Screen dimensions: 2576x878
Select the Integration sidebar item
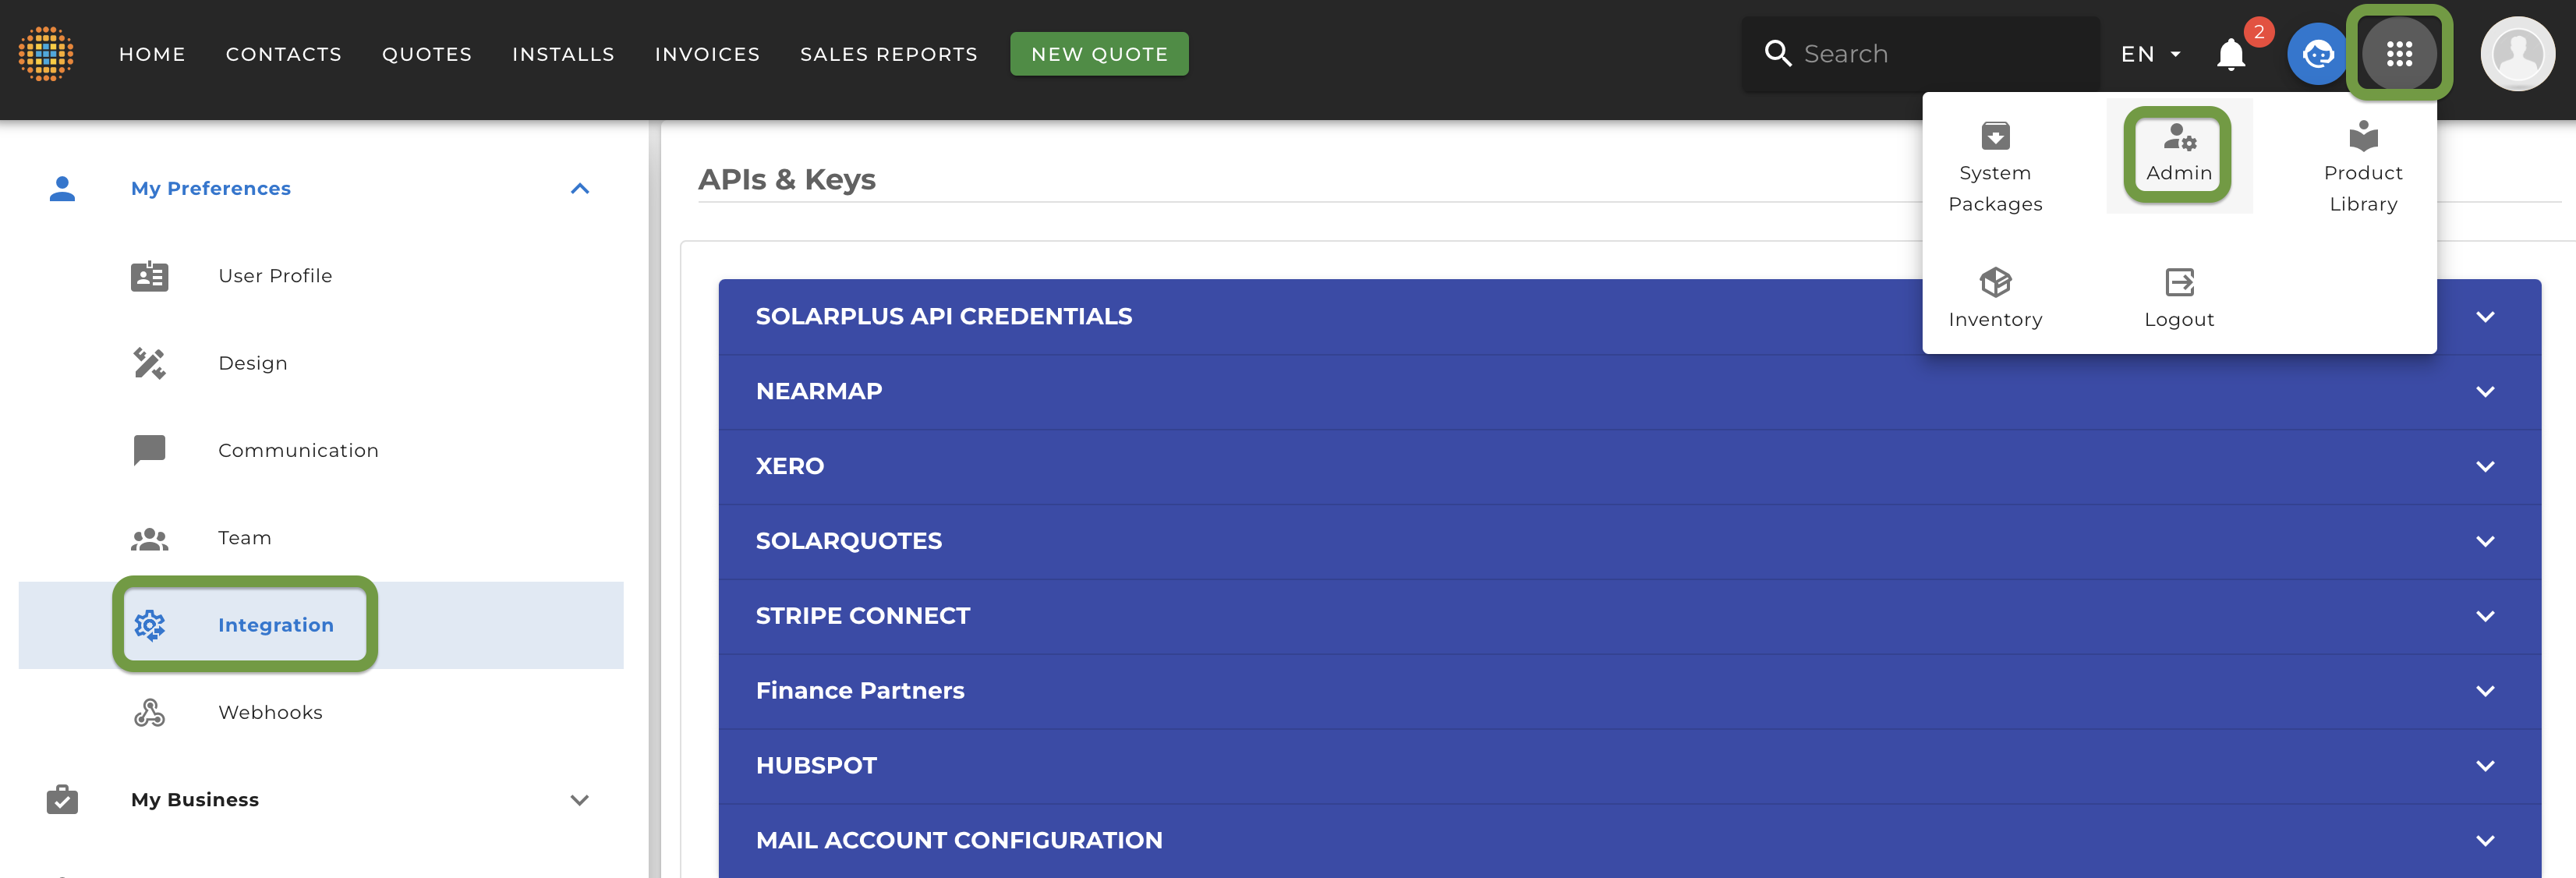[321, 625]
